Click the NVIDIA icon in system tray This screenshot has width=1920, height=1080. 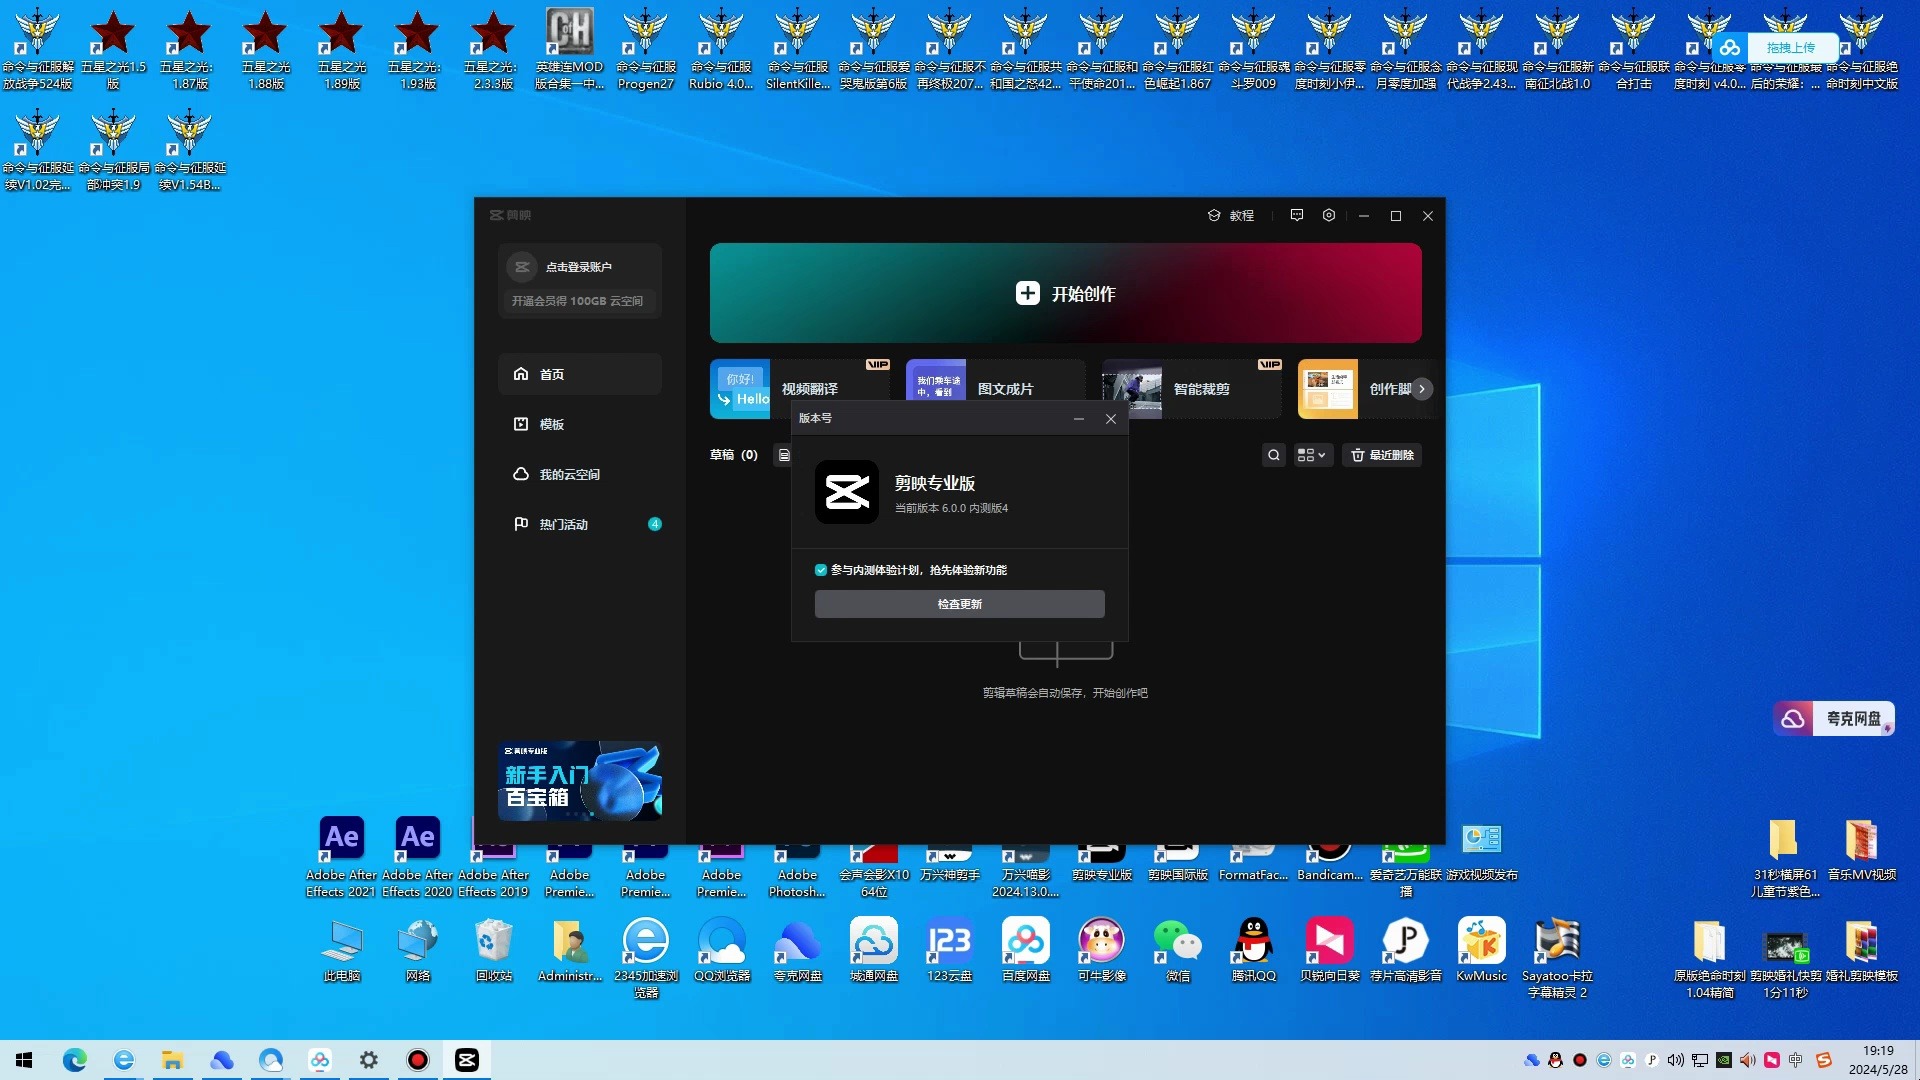[1724, 1060]
